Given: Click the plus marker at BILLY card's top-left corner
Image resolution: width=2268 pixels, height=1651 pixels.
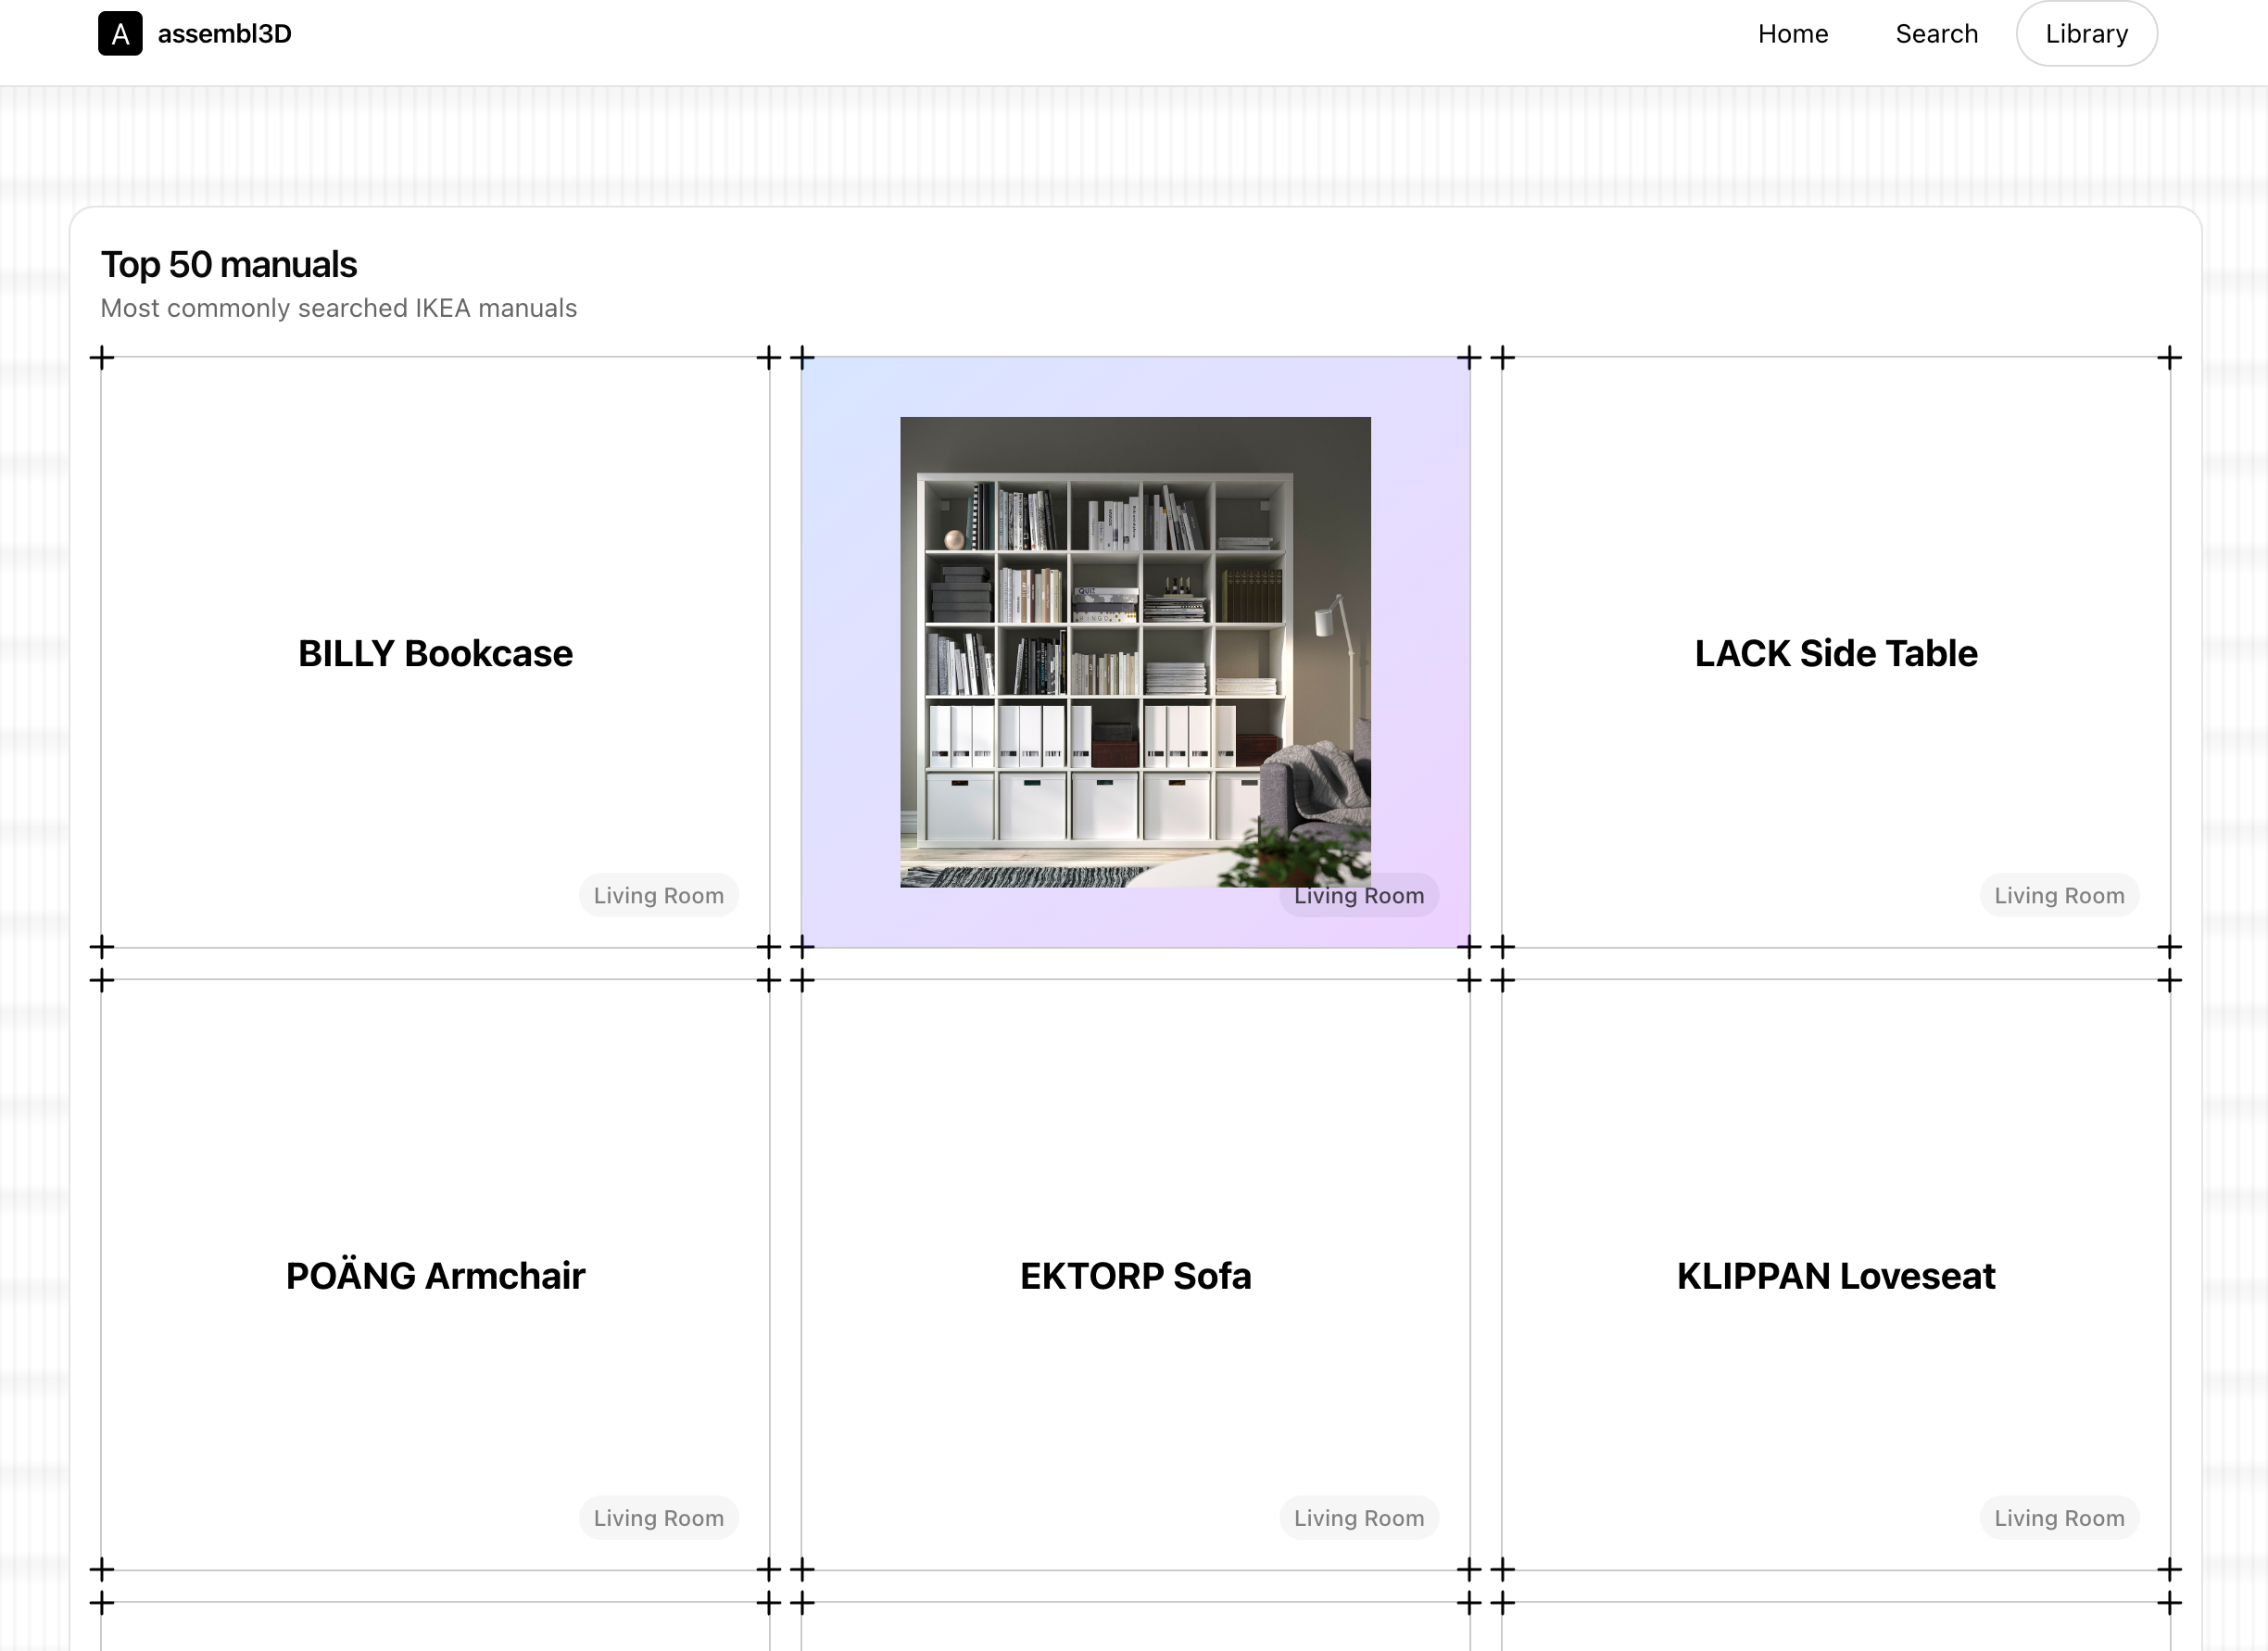Looking at the screenshot, I should point(102,357).
